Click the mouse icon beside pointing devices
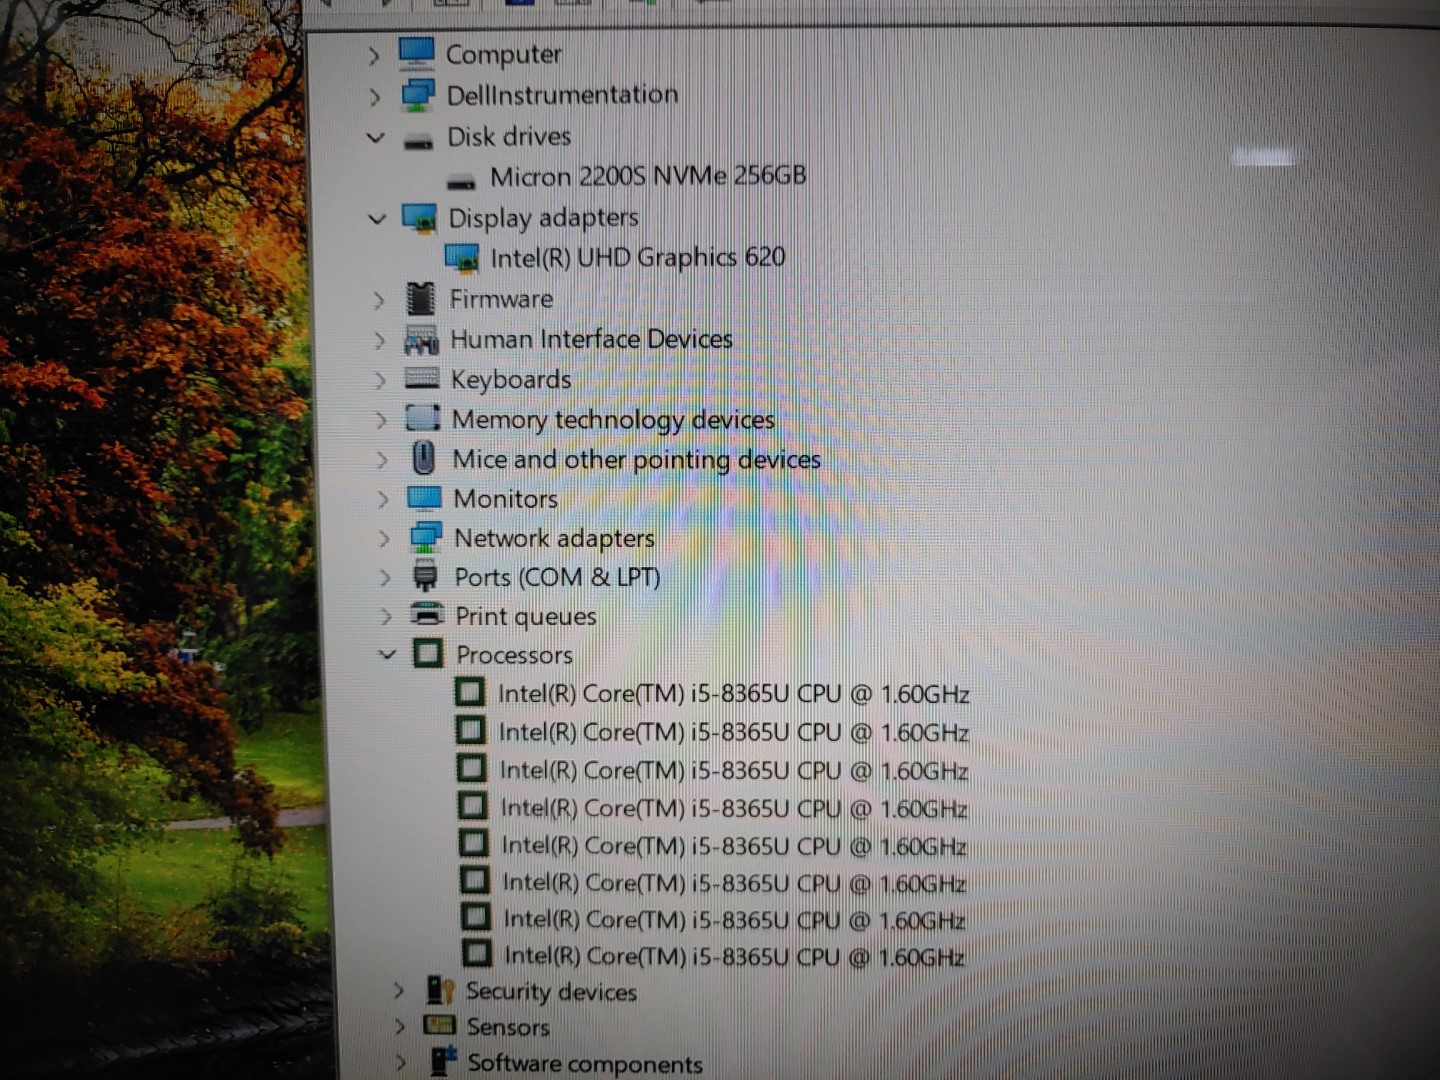Viewport: 1440px width, 1080px height. pyautogui.click(x=424, y=459)
